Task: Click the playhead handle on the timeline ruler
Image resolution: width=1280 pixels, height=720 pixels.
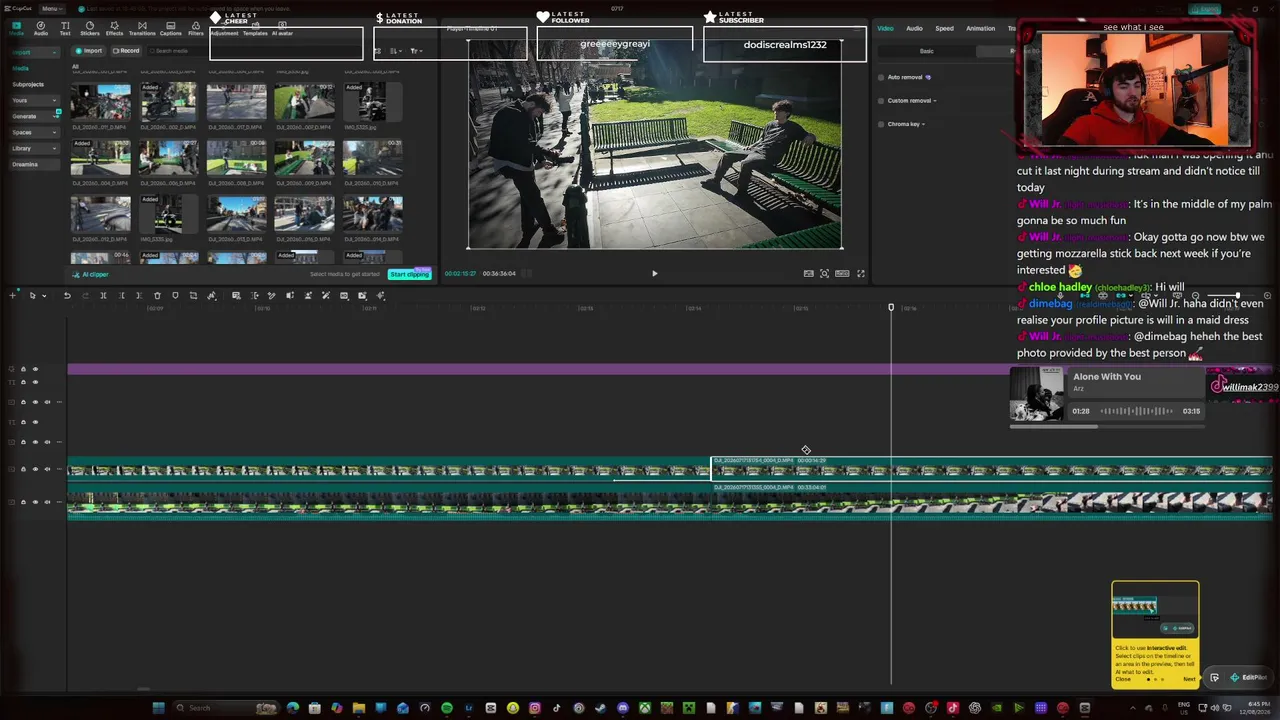Action: pyautogui.click(x=891, y=307)
